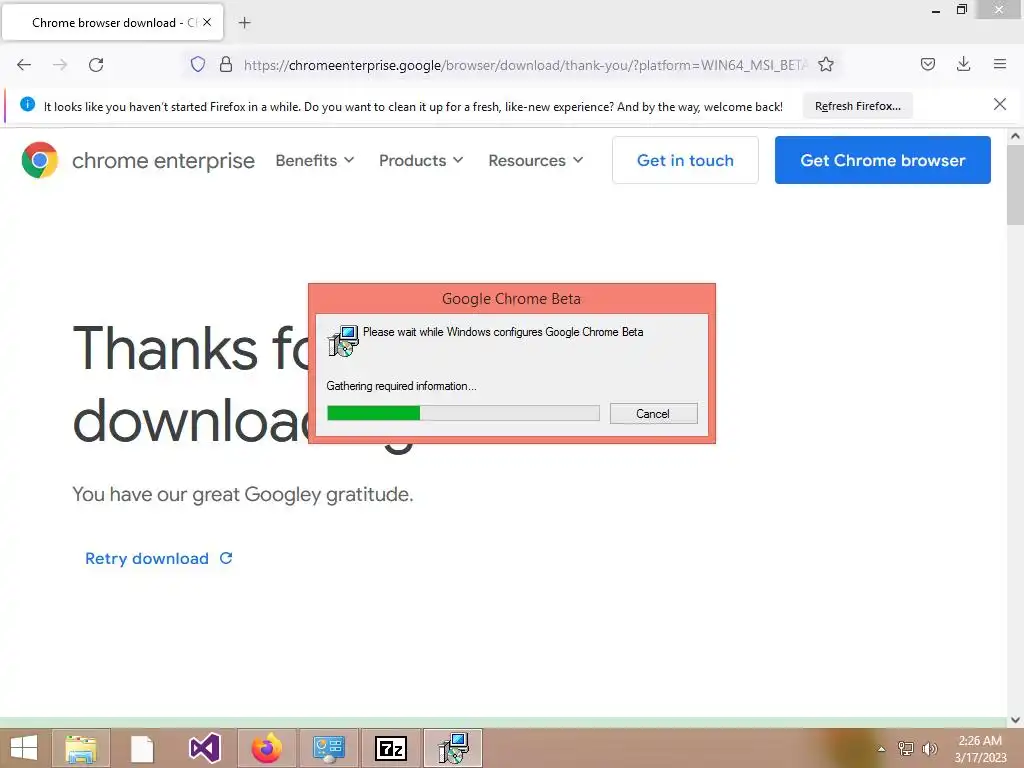1024x768 pixels.
Task: Click the 'Gathering required information...' status text
Action: (x=401, y=386)
